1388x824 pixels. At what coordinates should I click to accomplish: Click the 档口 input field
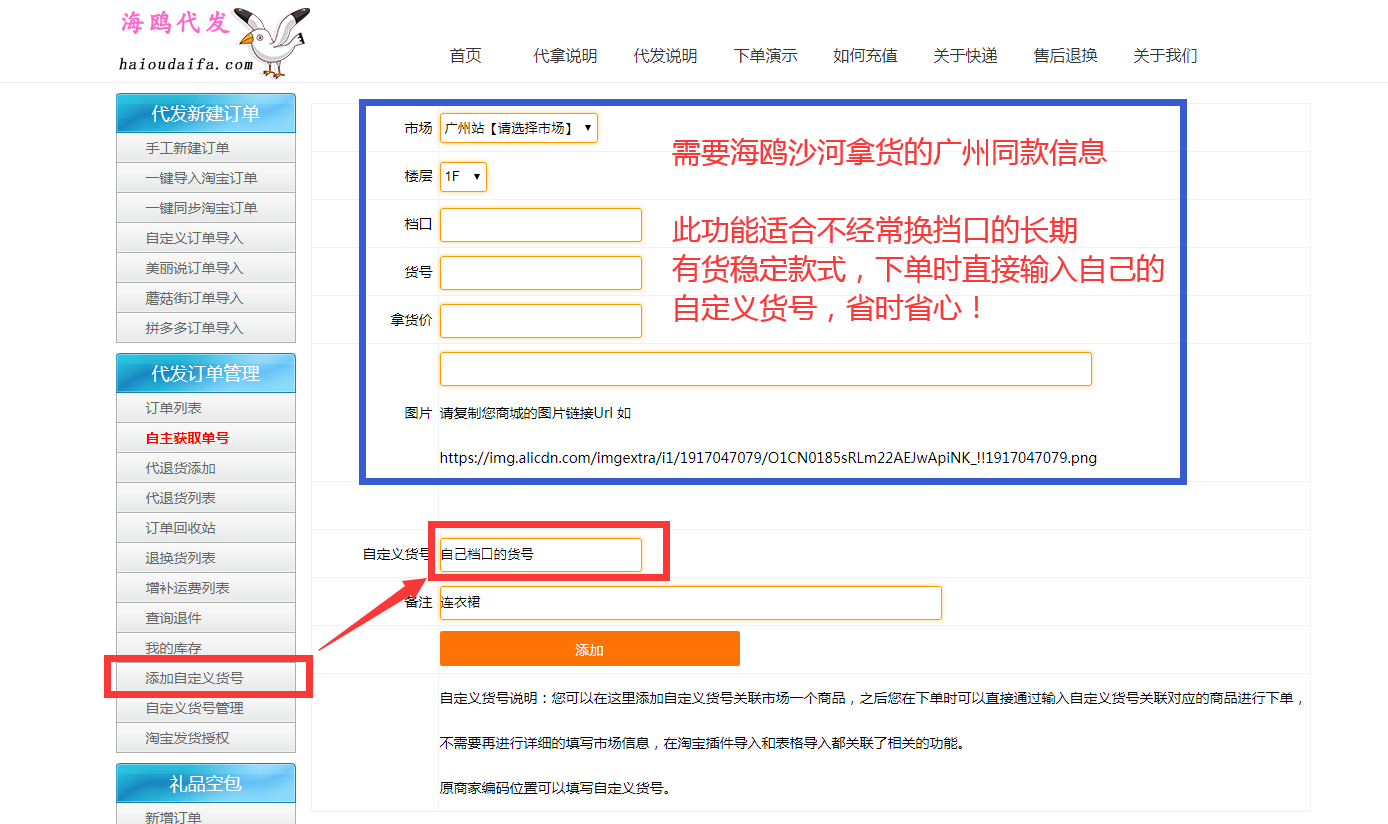pos(540,225)
